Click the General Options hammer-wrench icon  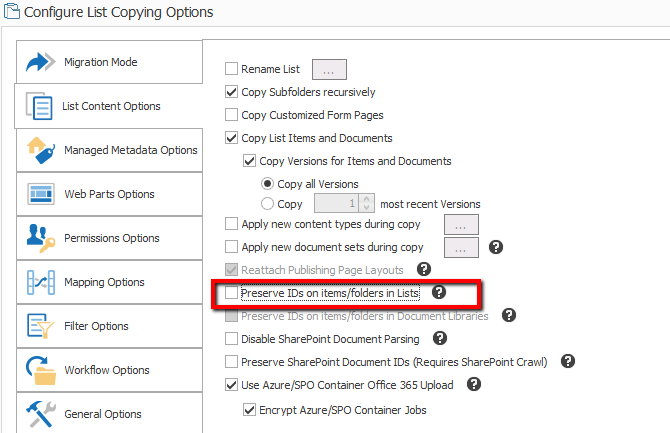(41, 414)
